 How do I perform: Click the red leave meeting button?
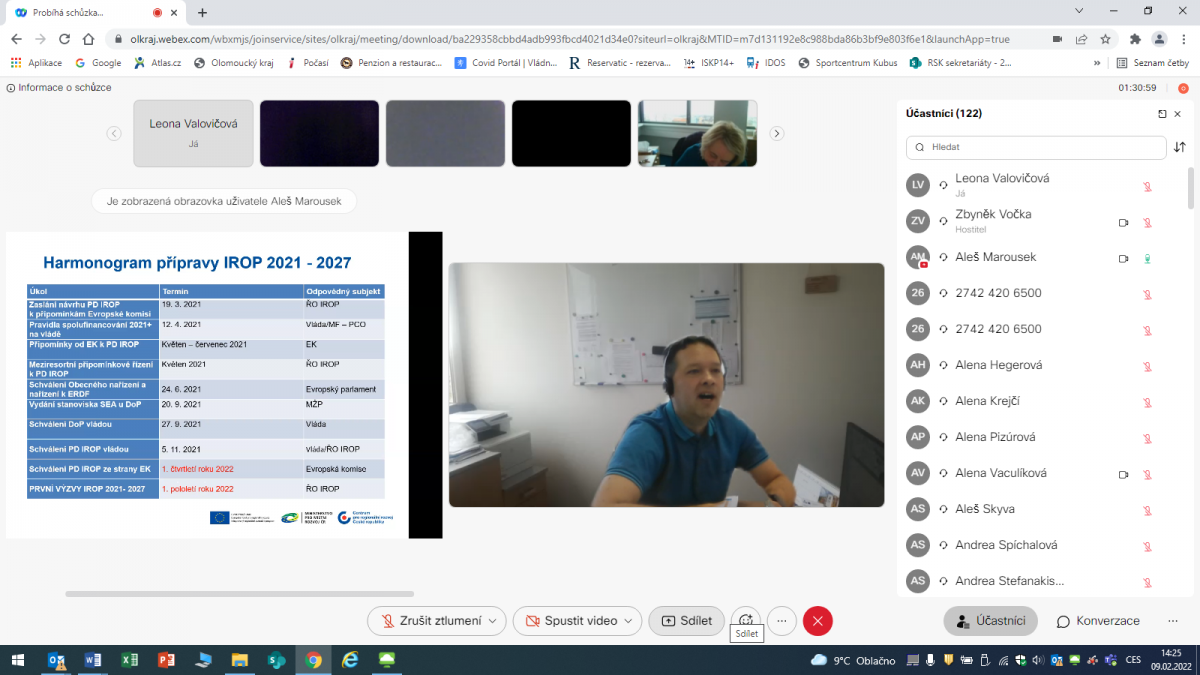click(818, 621)
